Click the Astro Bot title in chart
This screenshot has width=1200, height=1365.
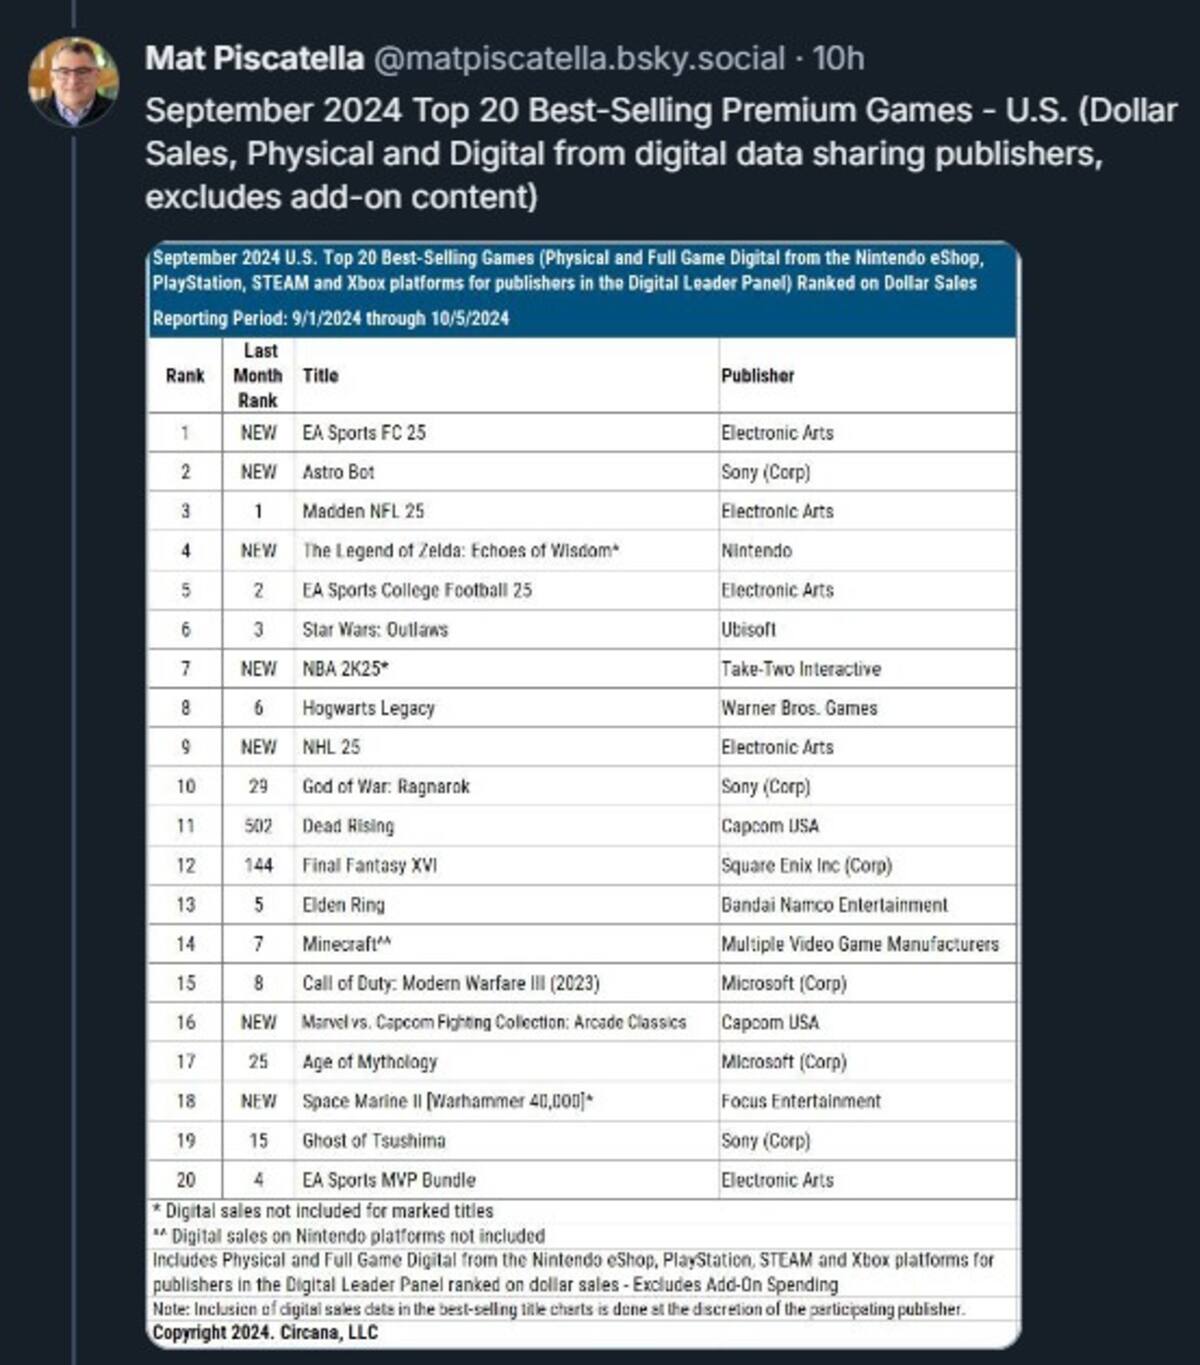(338, 472)
